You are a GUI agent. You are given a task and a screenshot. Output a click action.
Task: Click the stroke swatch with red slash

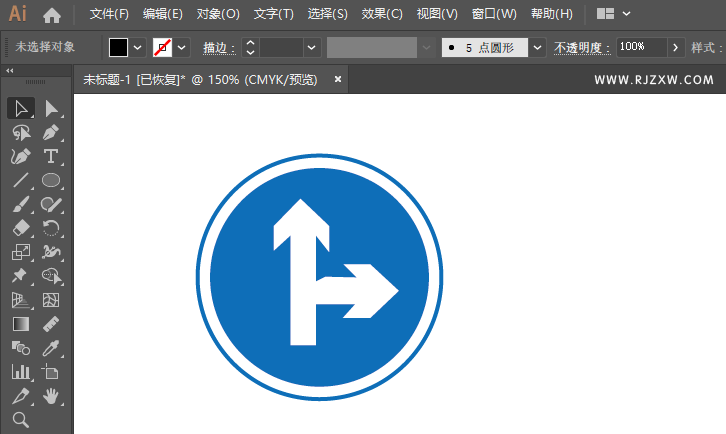(163, 47)
